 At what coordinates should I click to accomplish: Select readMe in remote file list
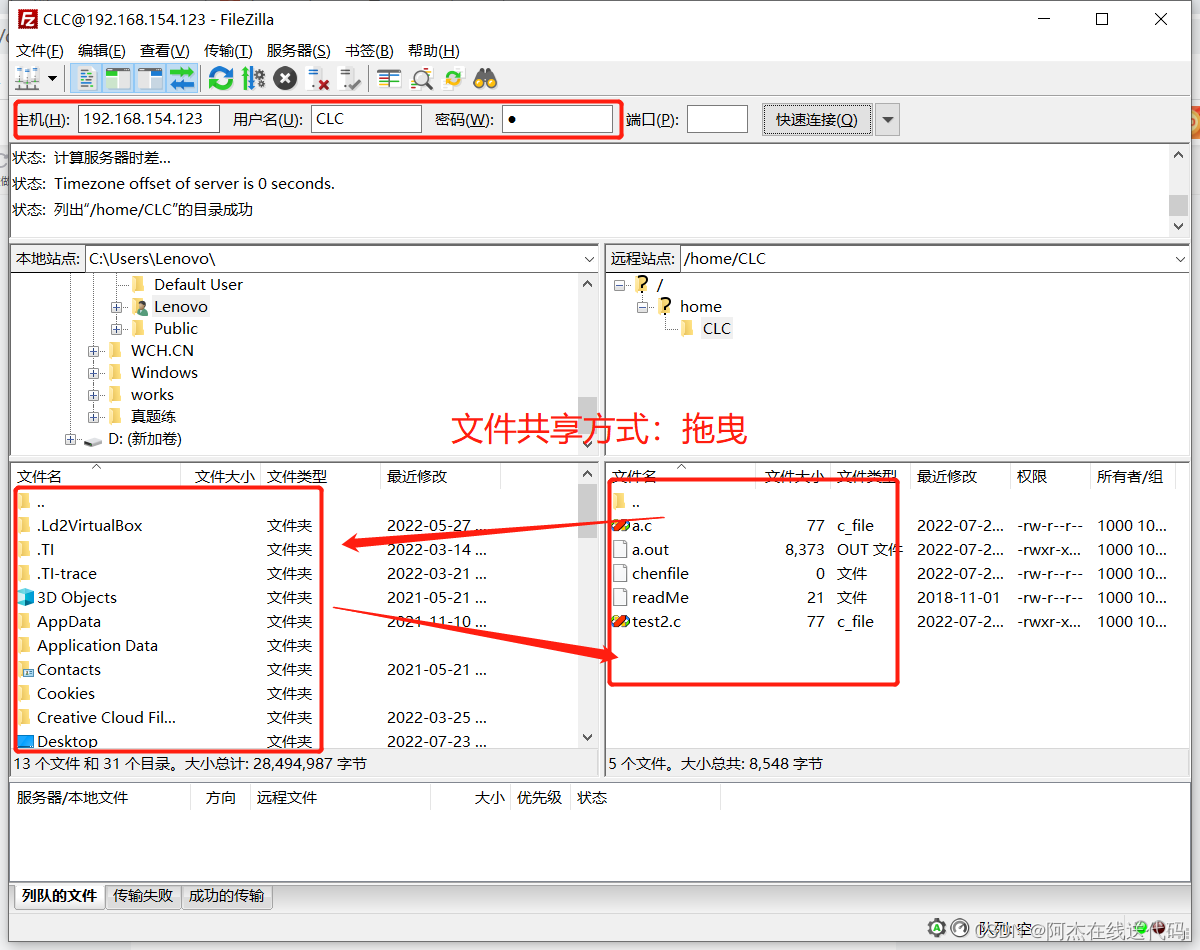(660, 597)
